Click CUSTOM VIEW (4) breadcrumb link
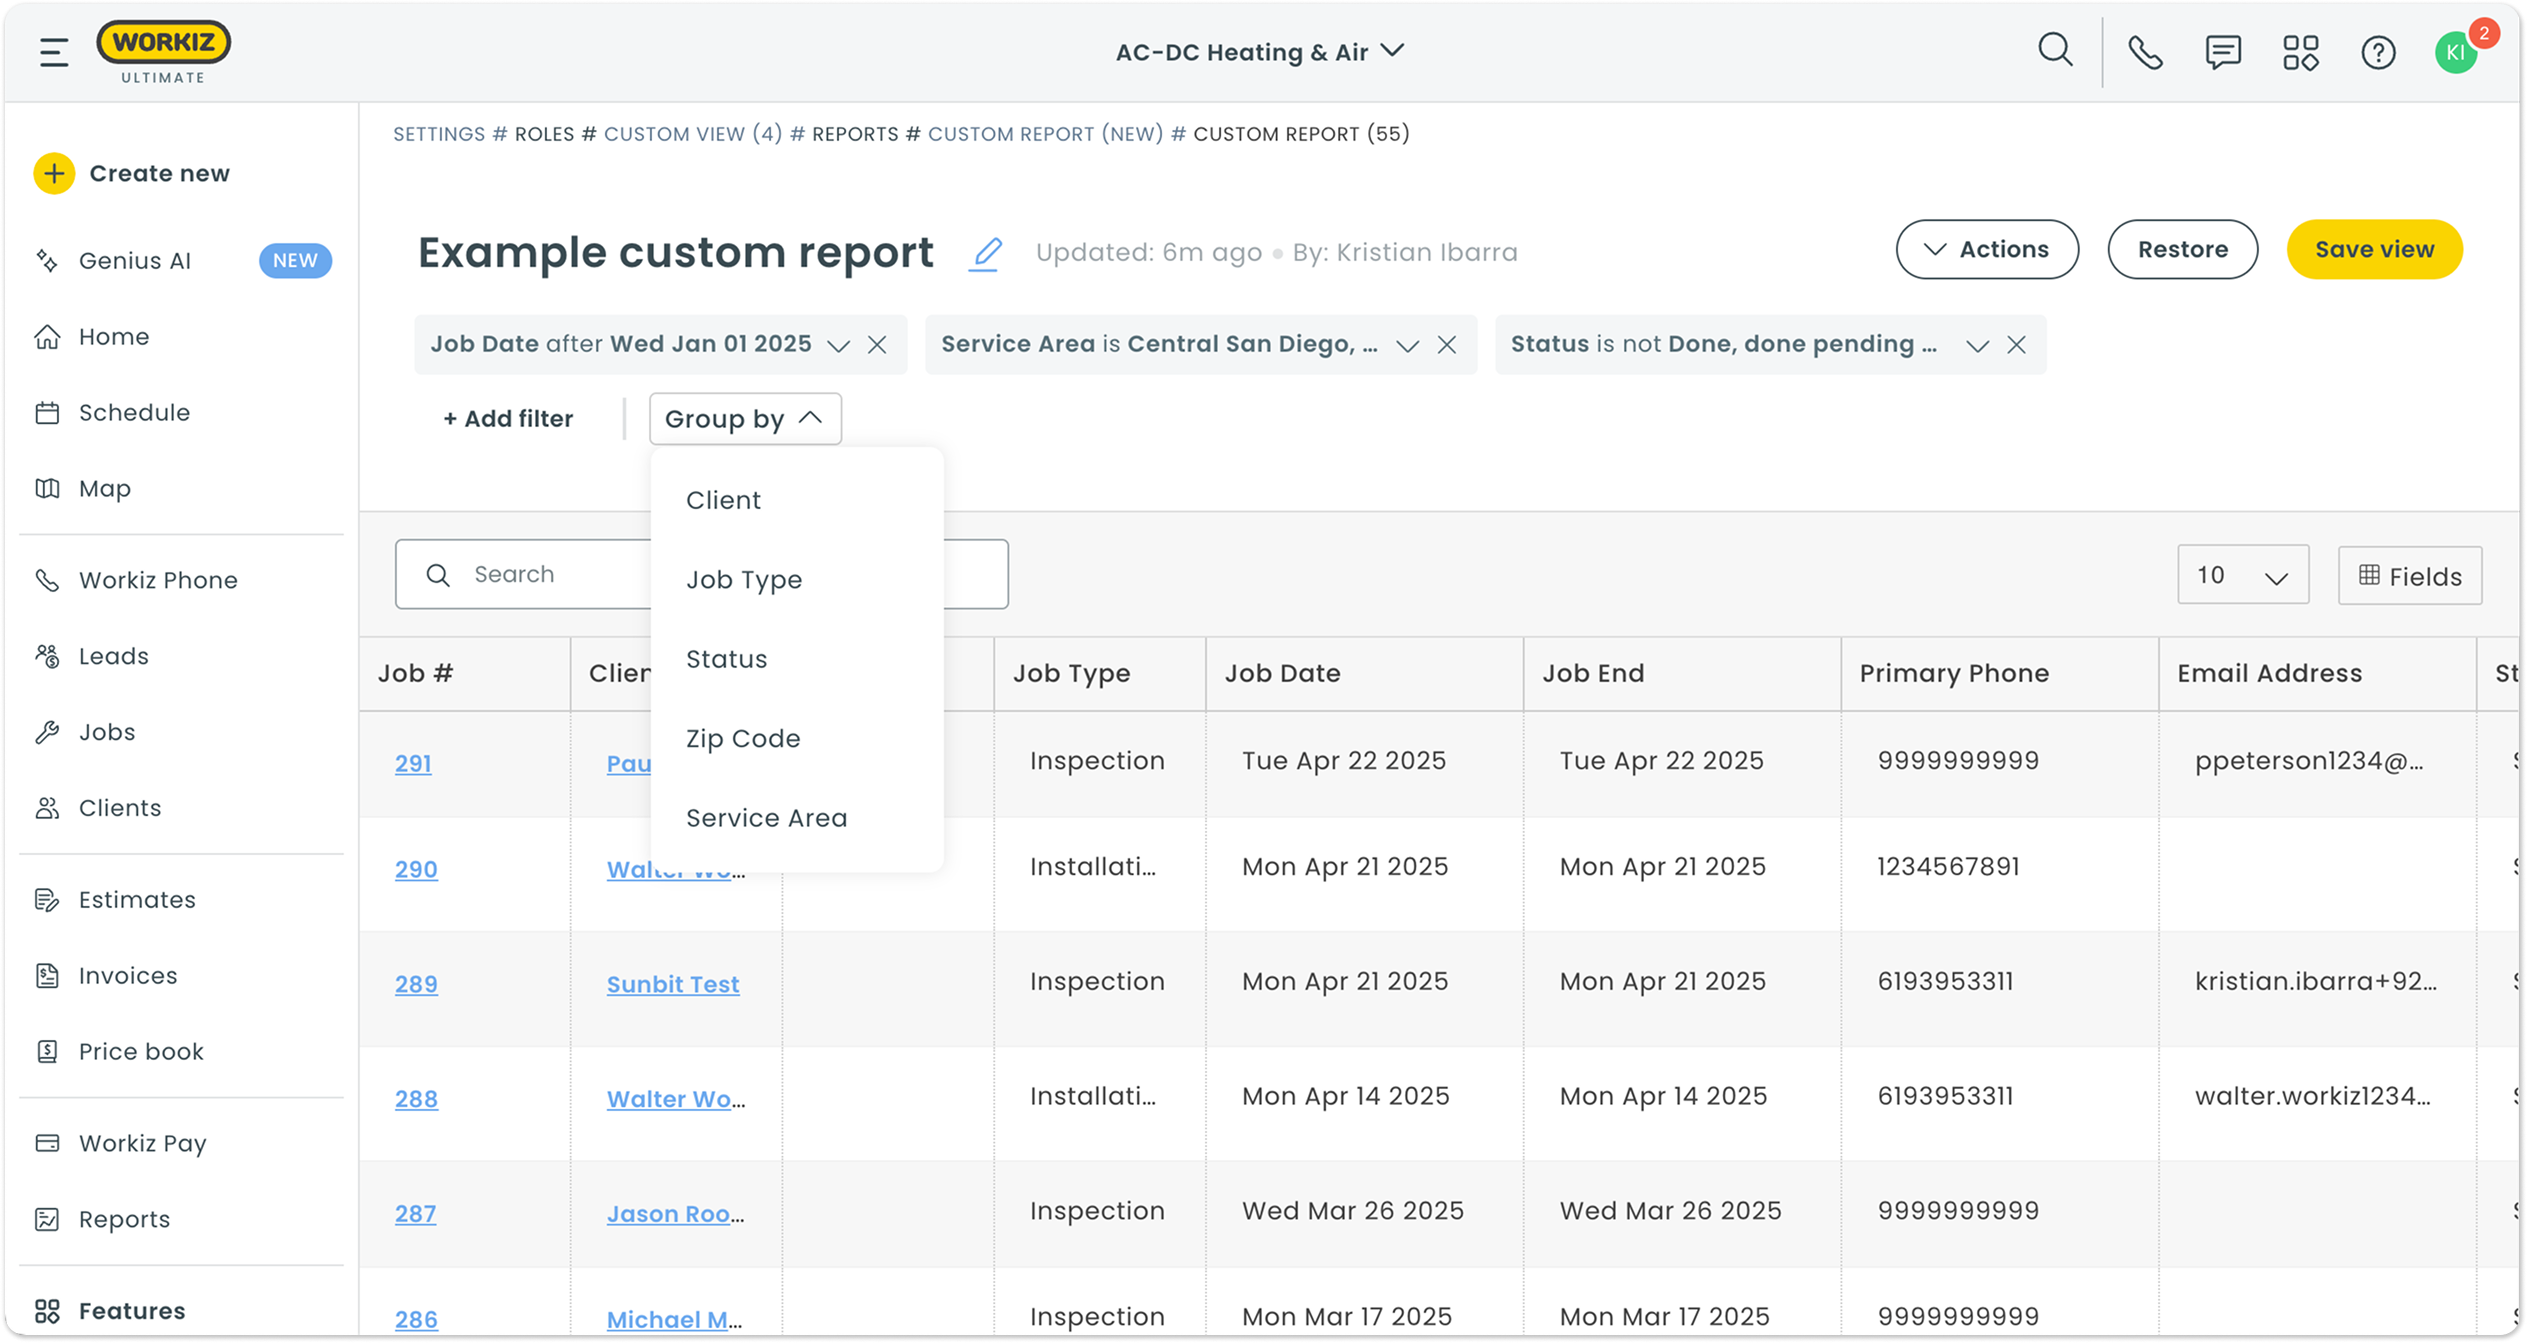 (x=693, y=134)
